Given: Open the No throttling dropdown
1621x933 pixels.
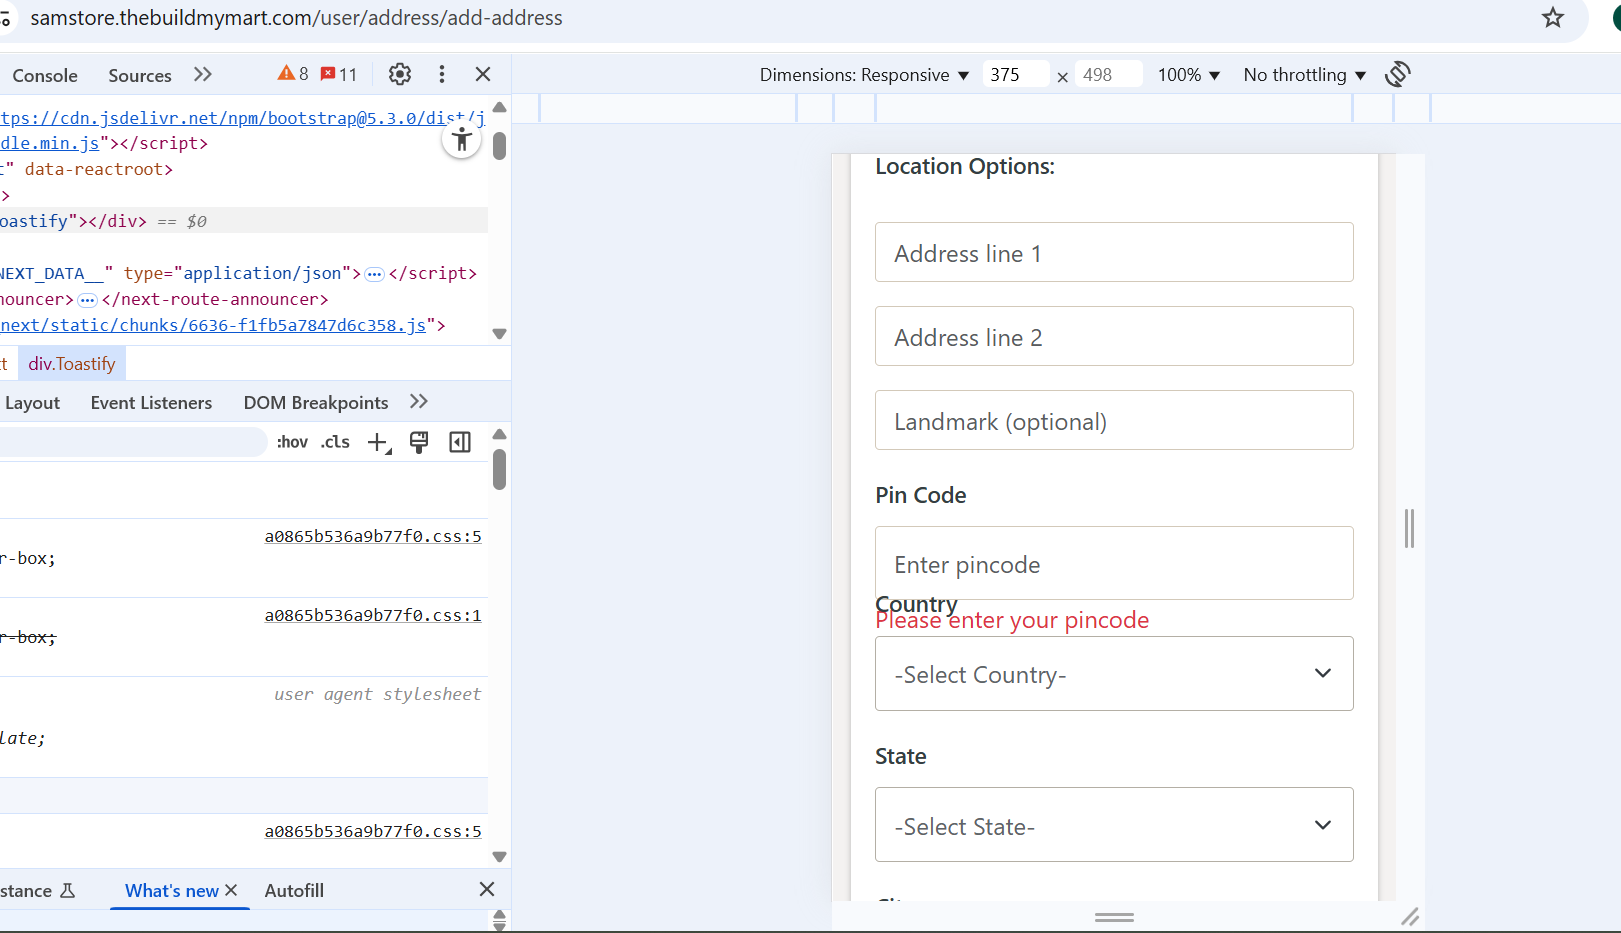Looking at the screenshot, I should pos(1305,75).
